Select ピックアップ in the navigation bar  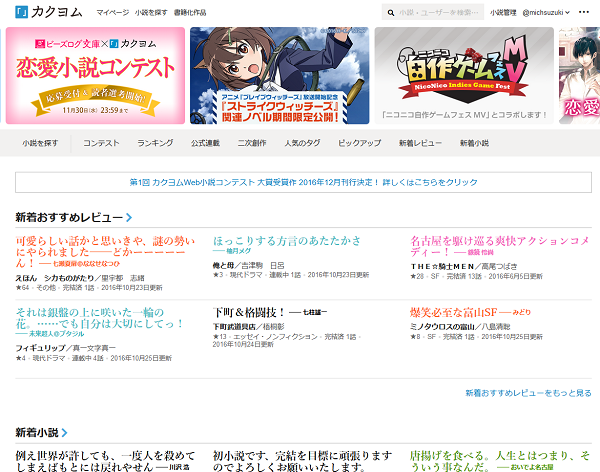360,143
